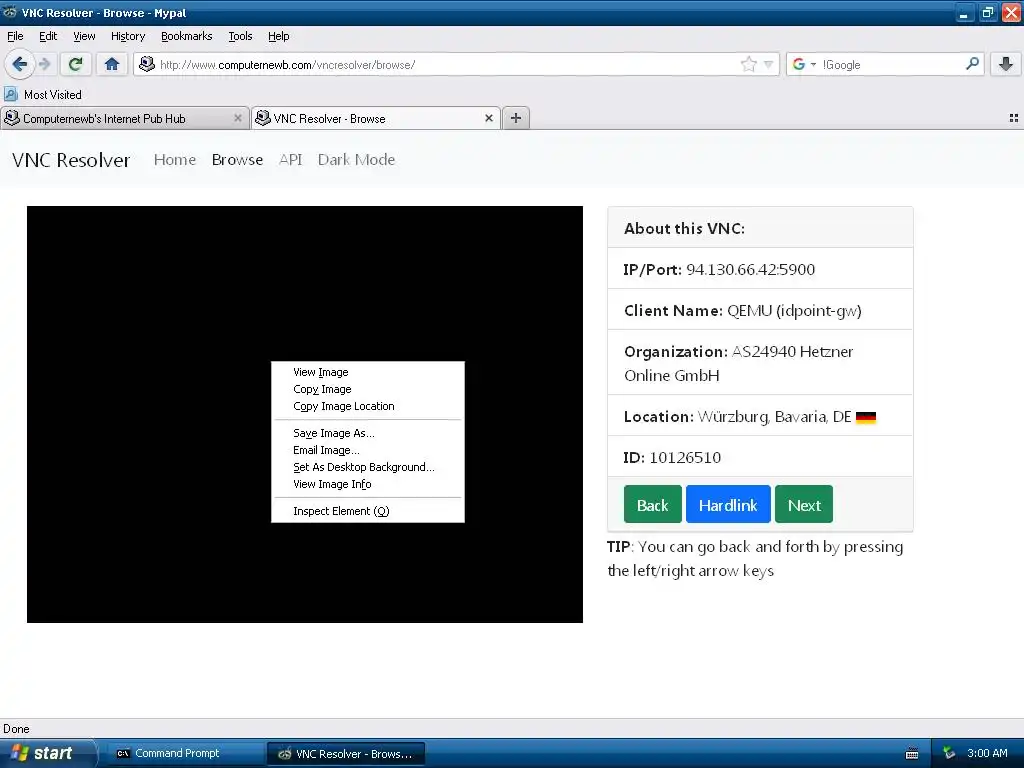Bookmark this page with the star icon

[748, 64]
